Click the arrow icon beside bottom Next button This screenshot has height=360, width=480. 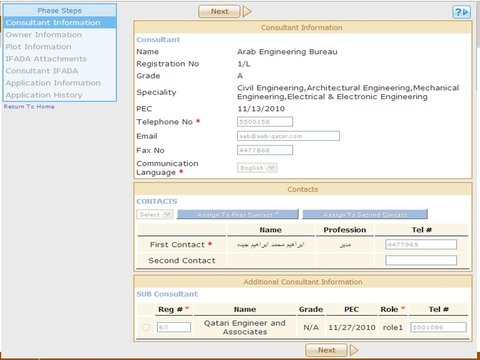[x=354, y=350]
